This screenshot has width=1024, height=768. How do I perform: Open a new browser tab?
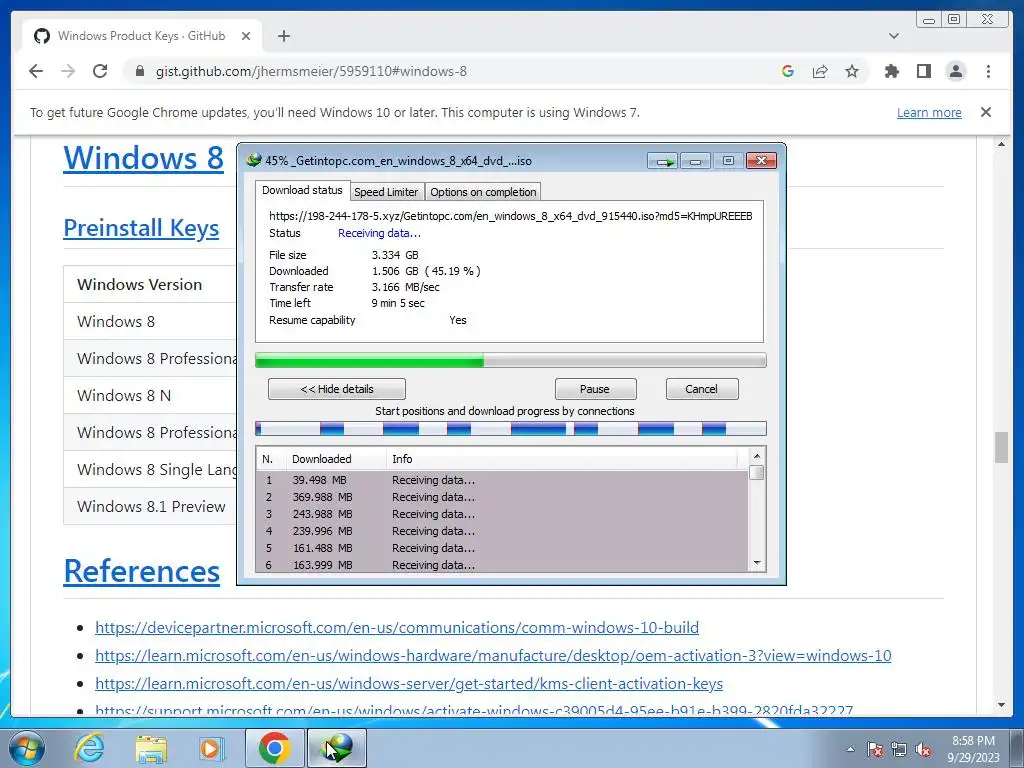tap(283, 36)
